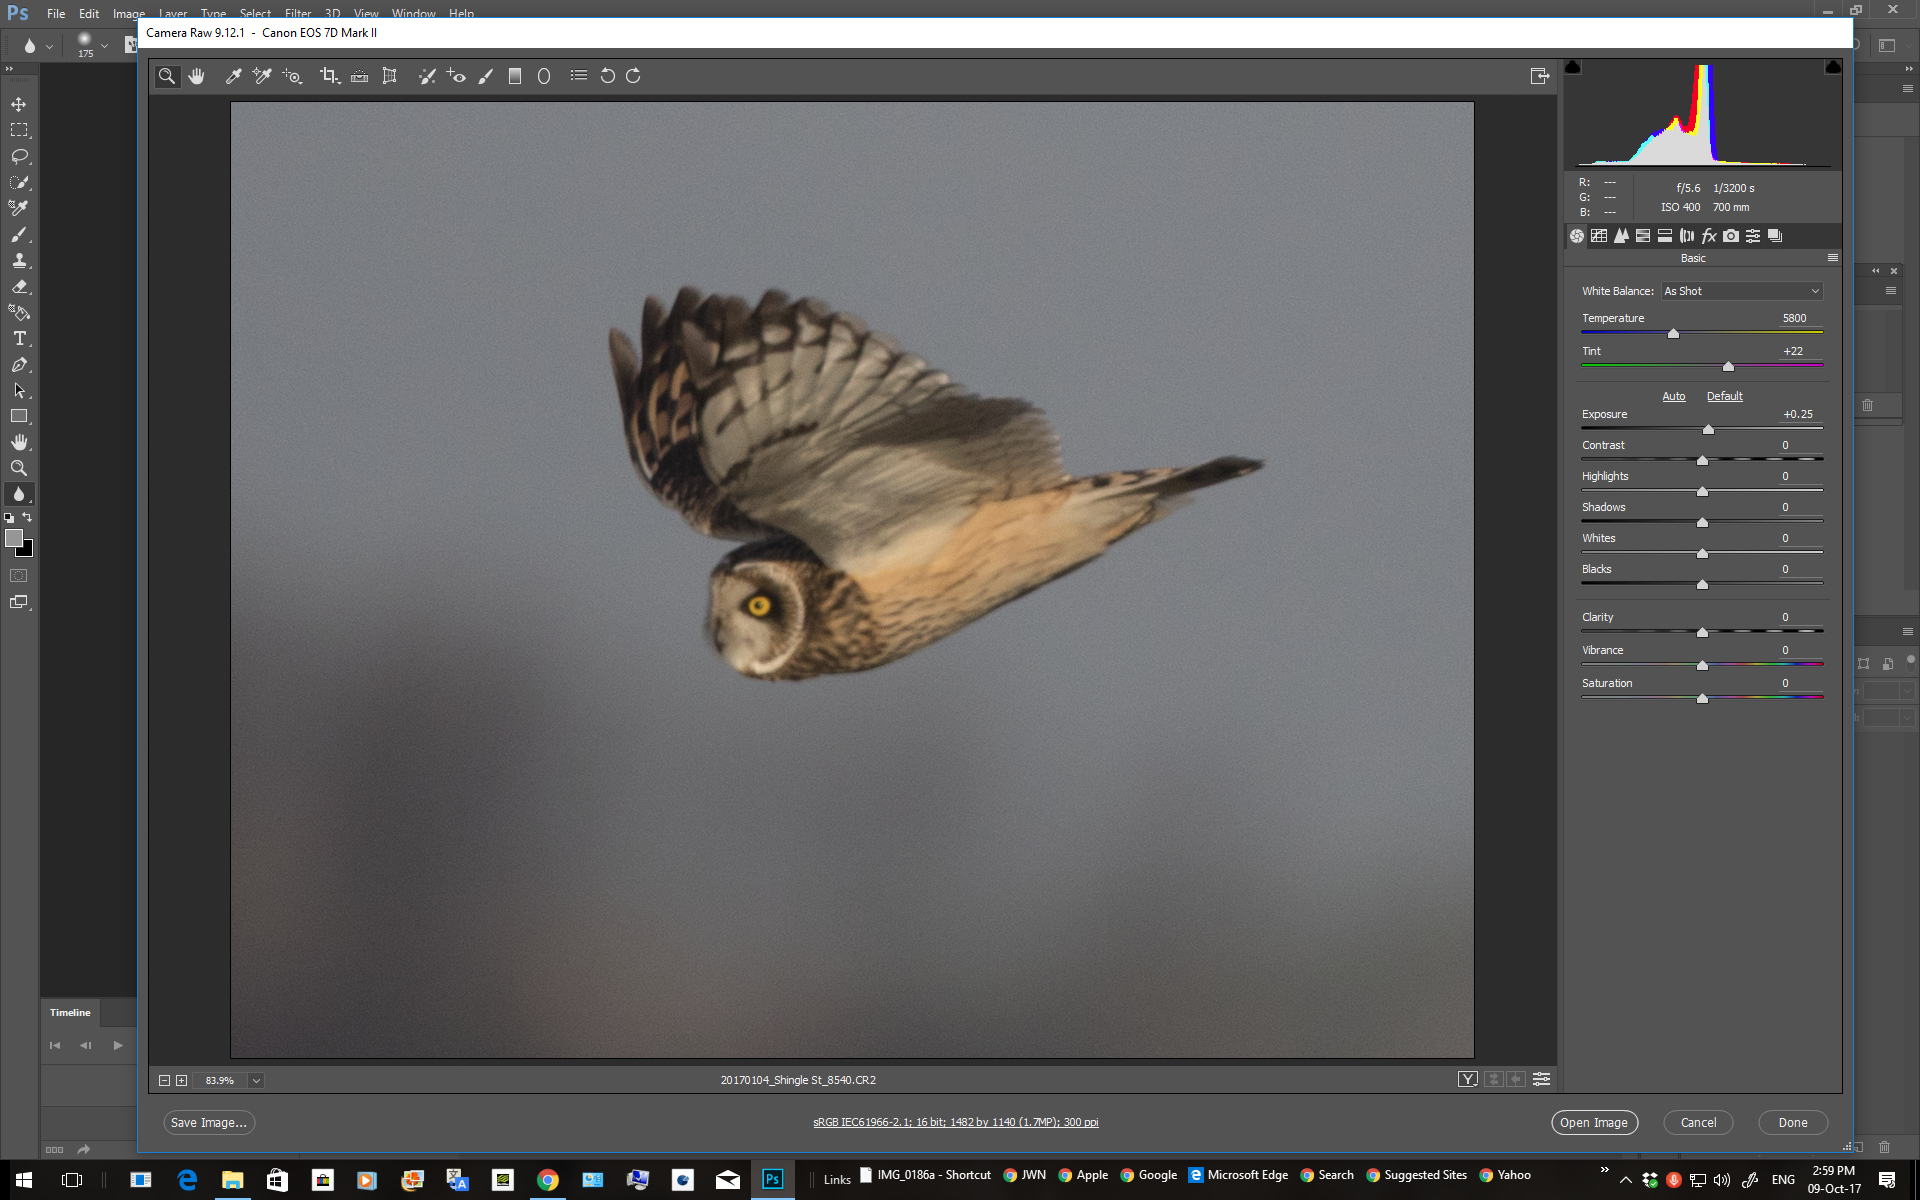Select the Camera Raw Hand tool
The width and height of the screenshot is (1920, 1200).
pyautogui.click(x=197, y=76)
